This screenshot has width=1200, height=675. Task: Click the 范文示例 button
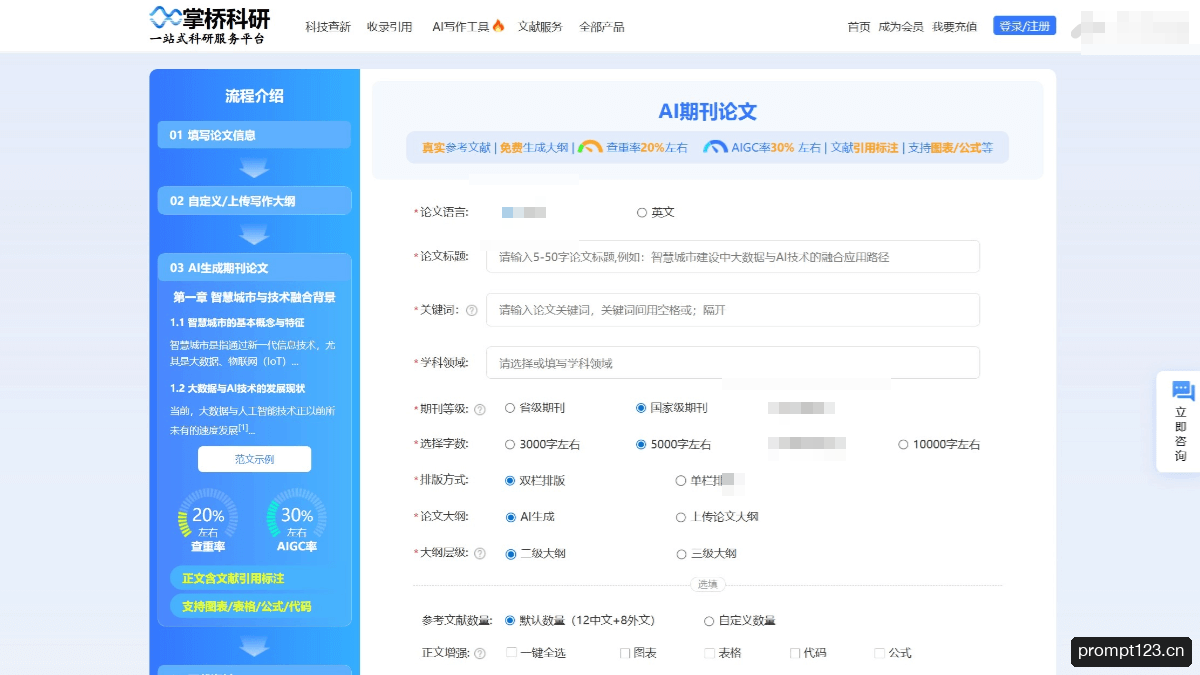click(254, 459)
